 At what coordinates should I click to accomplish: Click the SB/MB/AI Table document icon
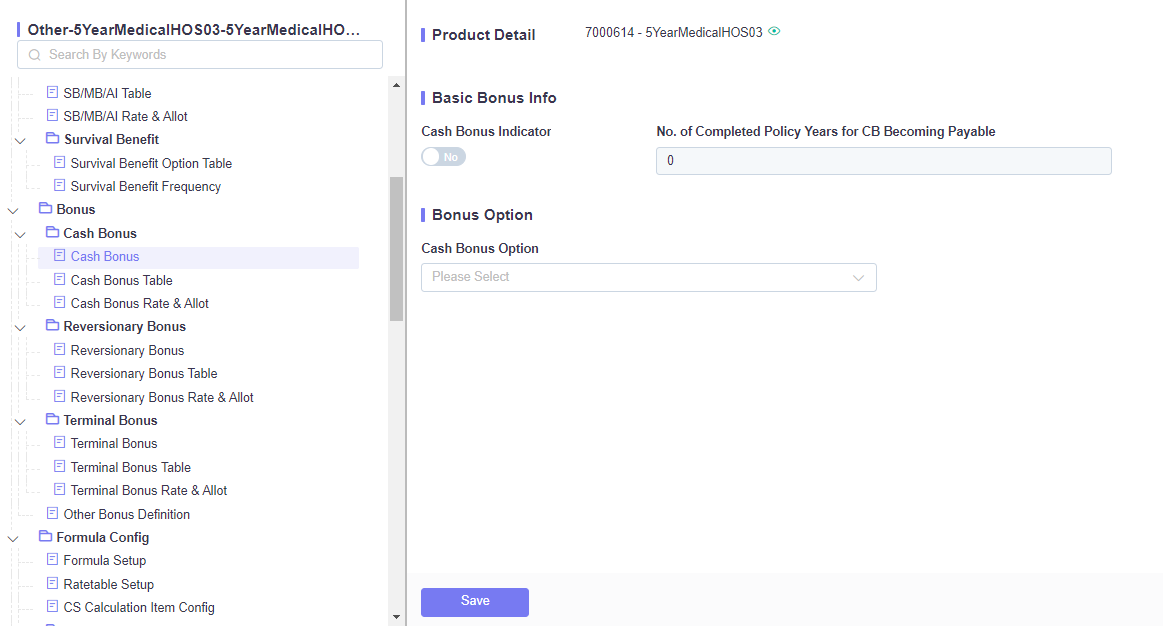pos(52,92)
